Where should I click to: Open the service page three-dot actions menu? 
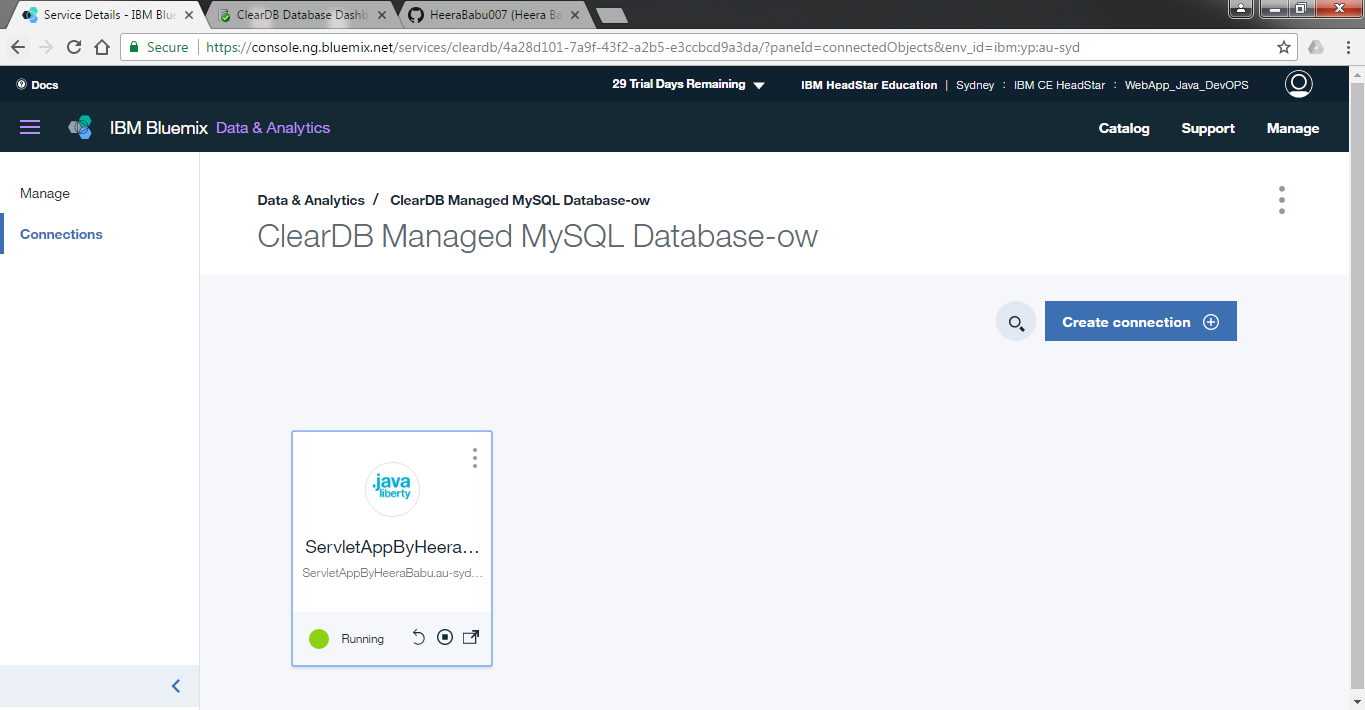1281,200
